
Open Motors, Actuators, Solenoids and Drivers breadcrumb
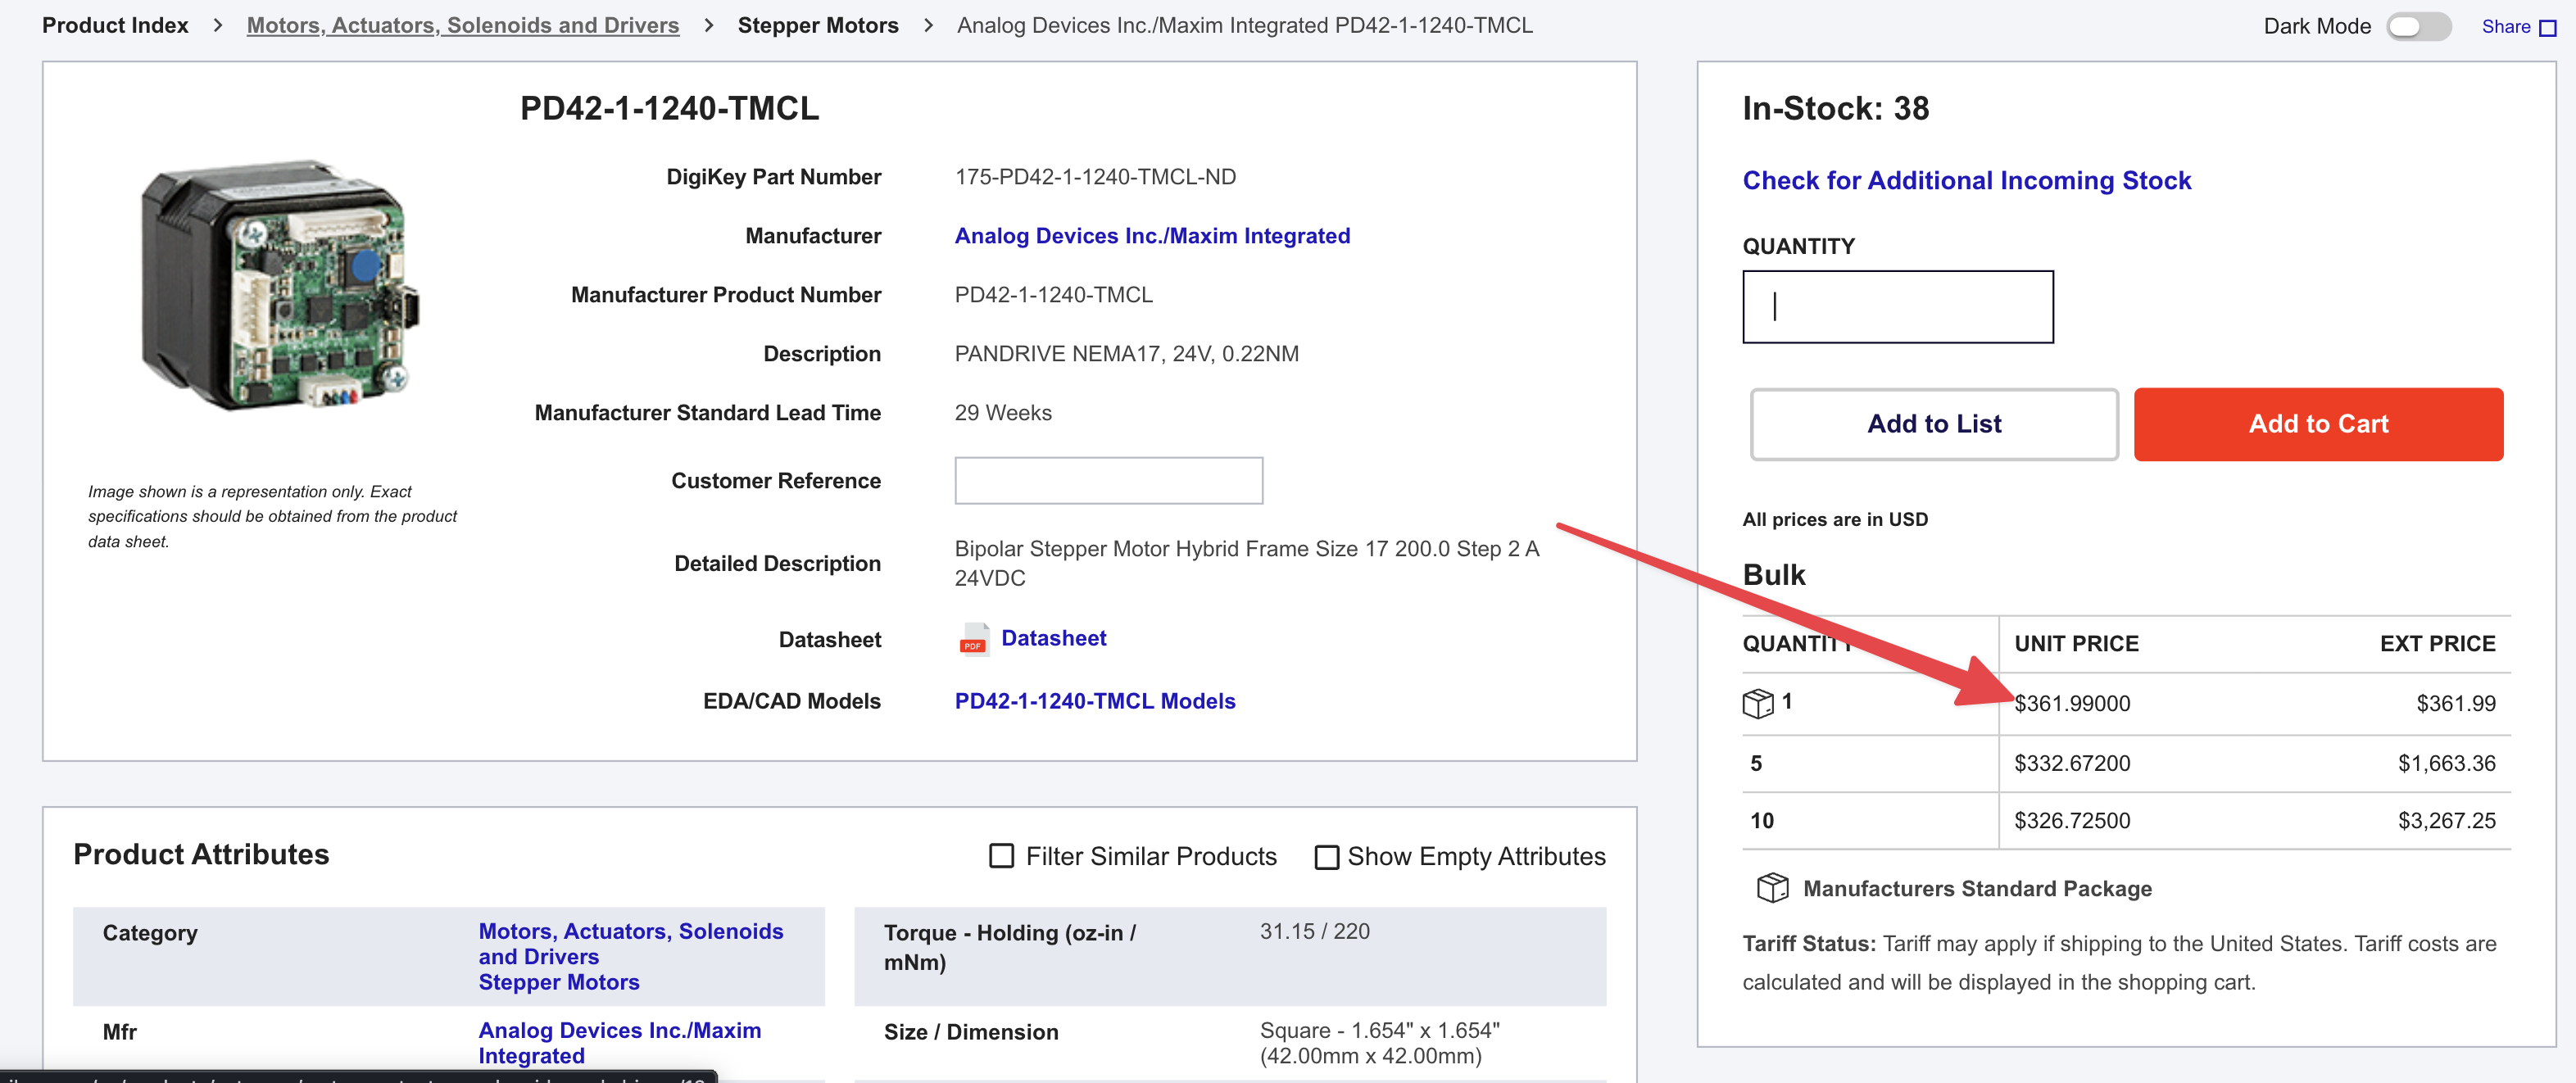click(463, 26)
